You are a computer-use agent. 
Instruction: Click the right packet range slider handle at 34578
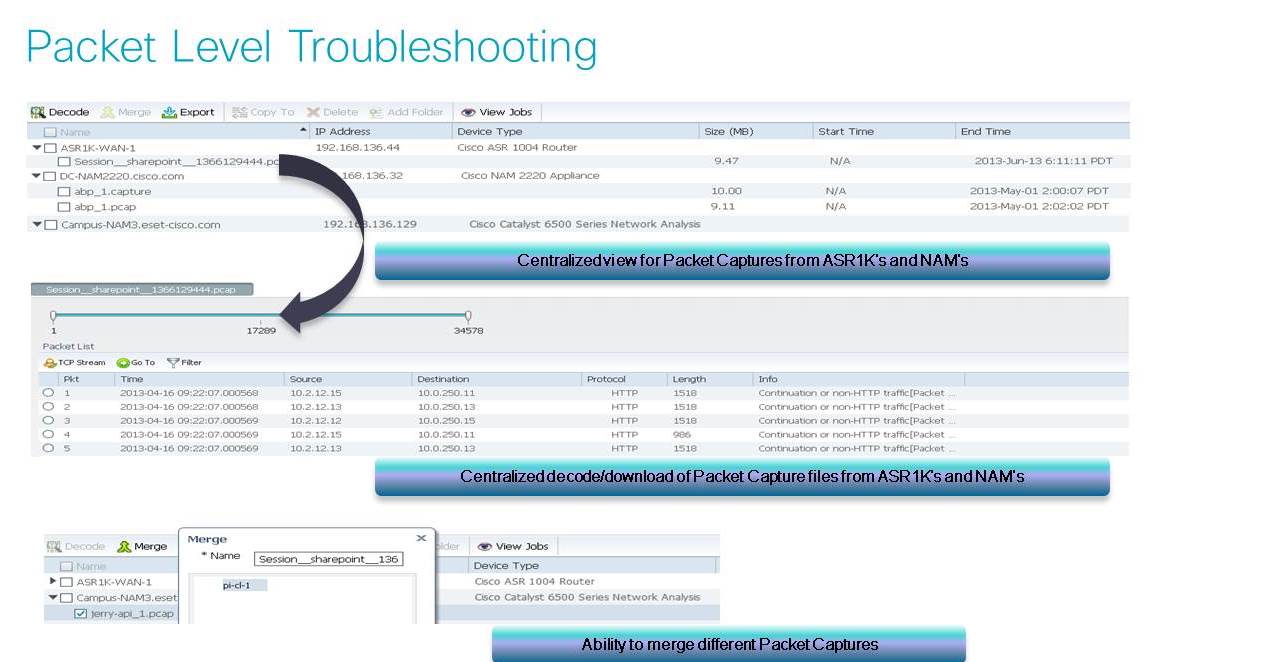point(468,316)
